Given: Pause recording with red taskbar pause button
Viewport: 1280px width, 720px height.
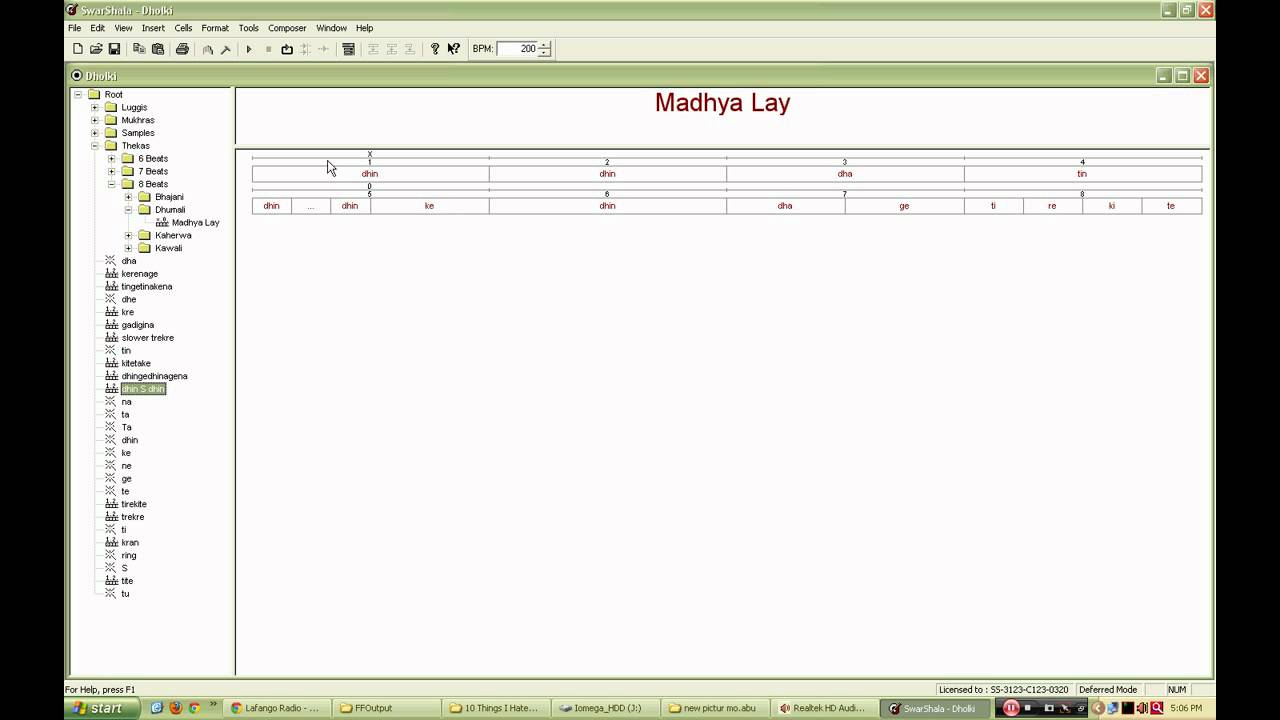Looking at the screenshot, I should pos(1011,708).
